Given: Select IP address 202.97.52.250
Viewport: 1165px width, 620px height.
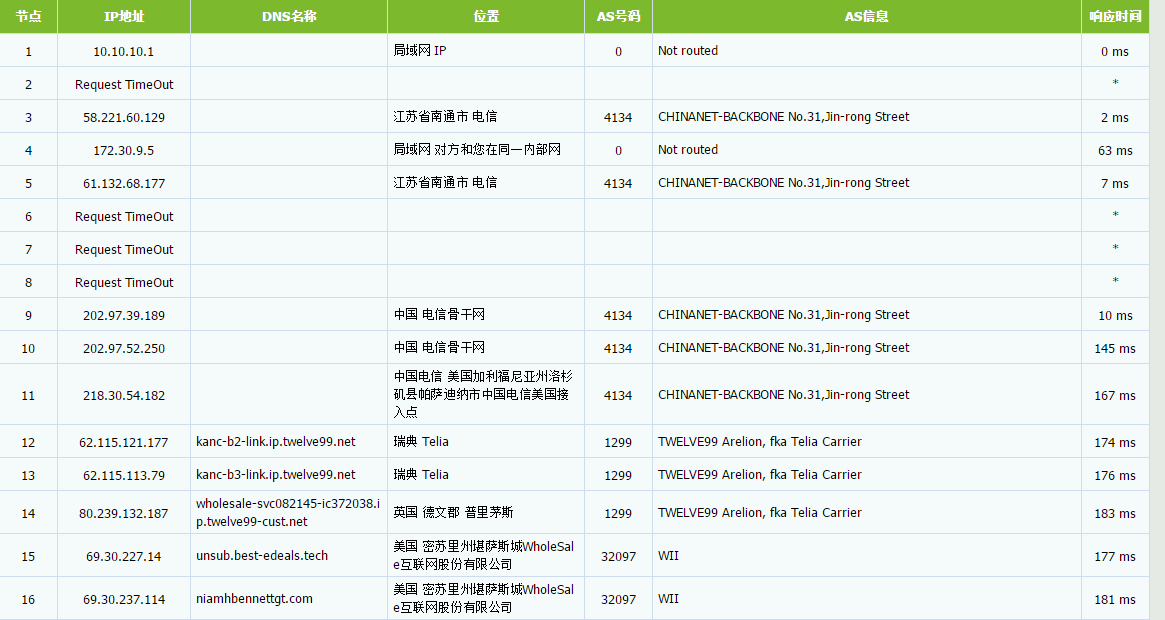Looking at the screenshot, I should [124, 349].
